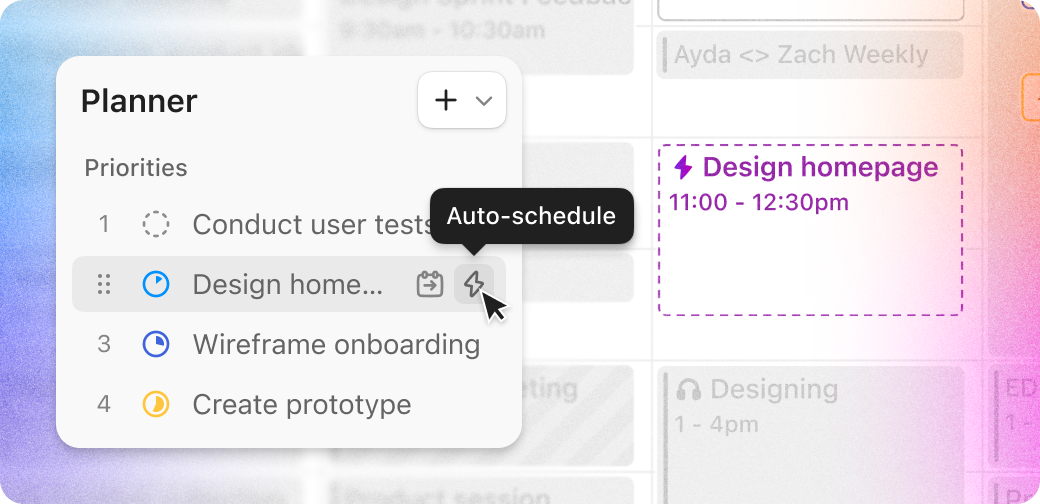Open the Ayda <> Zach Weekly event

810,55
